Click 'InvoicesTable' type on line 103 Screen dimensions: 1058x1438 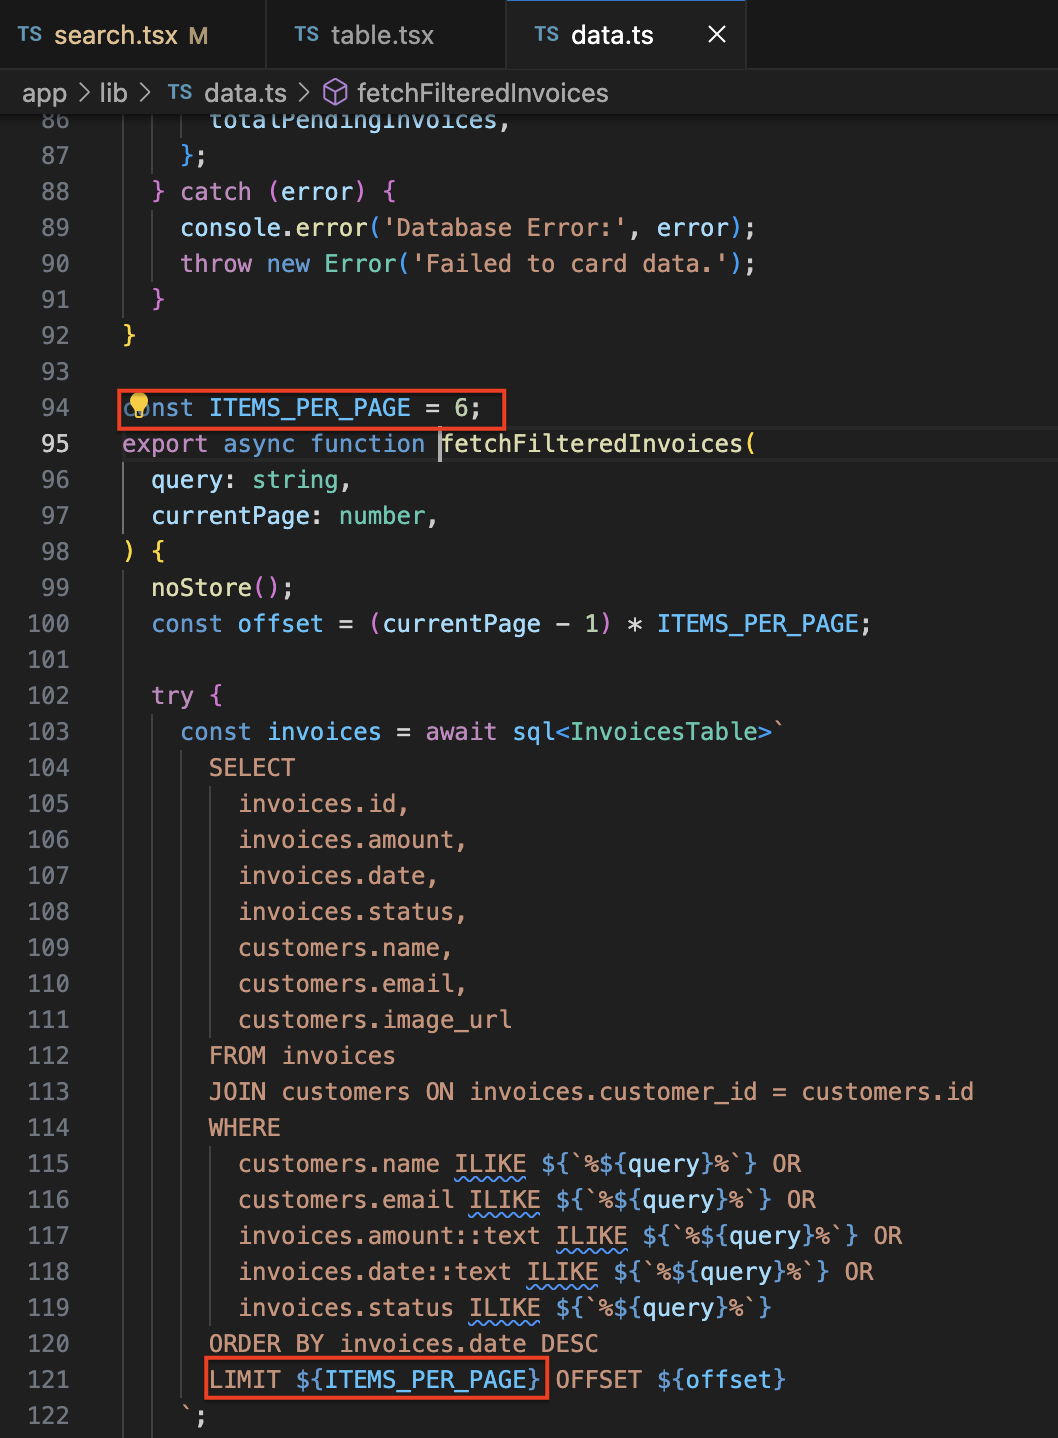click(665, 732)
